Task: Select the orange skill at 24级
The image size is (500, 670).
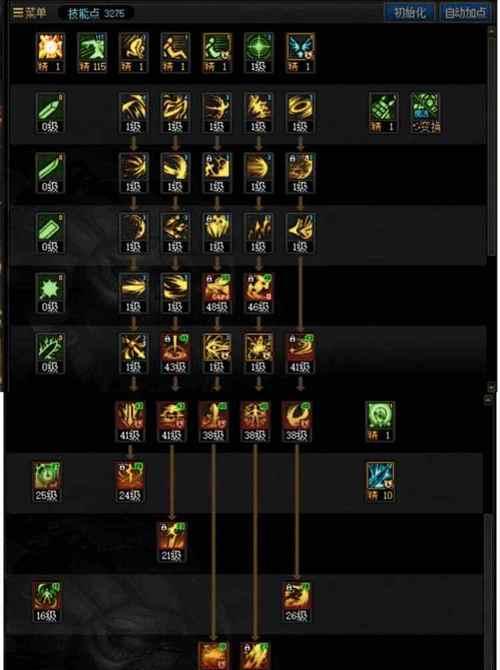Action: pyautogui.click(x=129, y=482)
